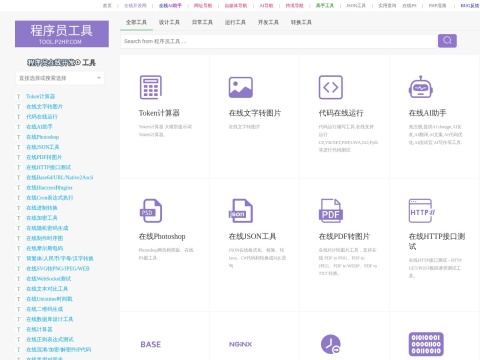
Task: Open the 首页 top navigation link
Action: [x=107, y=6]
